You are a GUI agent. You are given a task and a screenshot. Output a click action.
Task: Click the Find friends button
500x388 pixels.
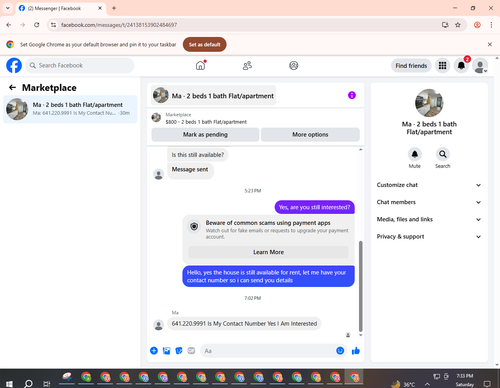411,66
